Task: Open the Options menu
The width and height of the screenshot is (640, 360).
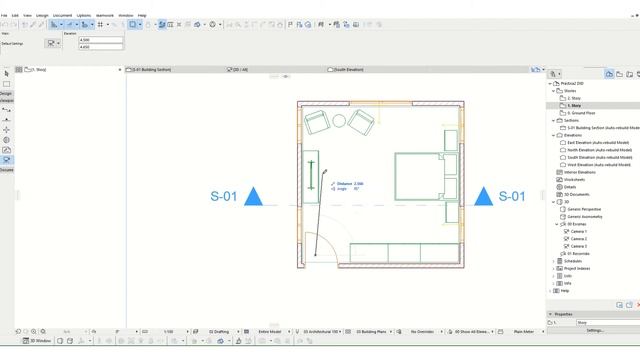Action: tap(84, 16)
